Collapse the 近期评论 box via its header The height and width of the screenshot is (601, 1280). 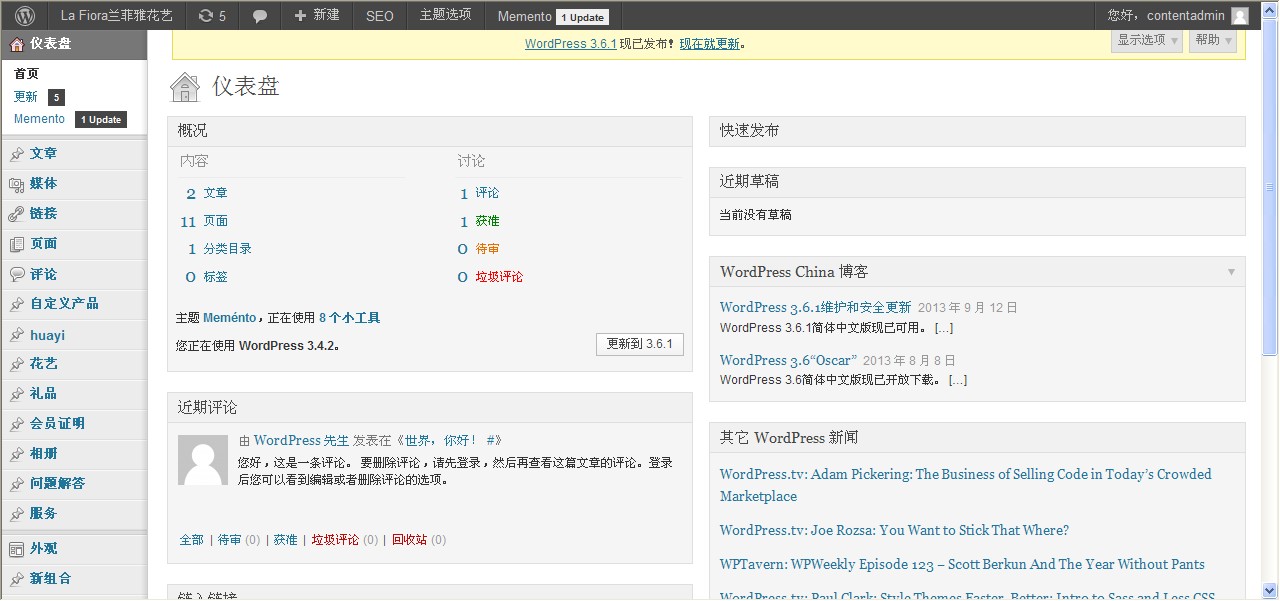(x=430, y=408)
